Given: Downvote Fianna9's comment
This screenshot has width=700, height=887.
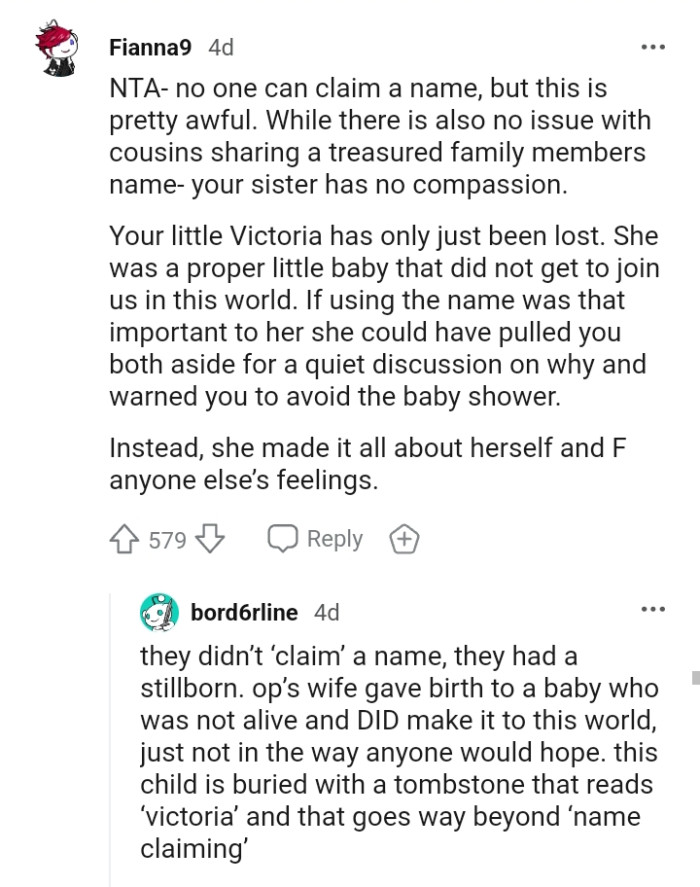Looking at the screenshot, I should pyautogui.click(x=209, y=540).
